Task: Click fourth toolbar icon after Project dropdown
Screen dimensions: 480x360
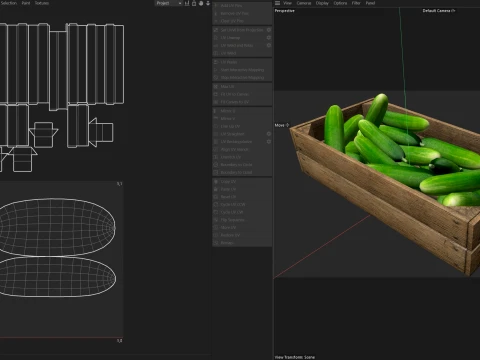Action: click(208, 3)
